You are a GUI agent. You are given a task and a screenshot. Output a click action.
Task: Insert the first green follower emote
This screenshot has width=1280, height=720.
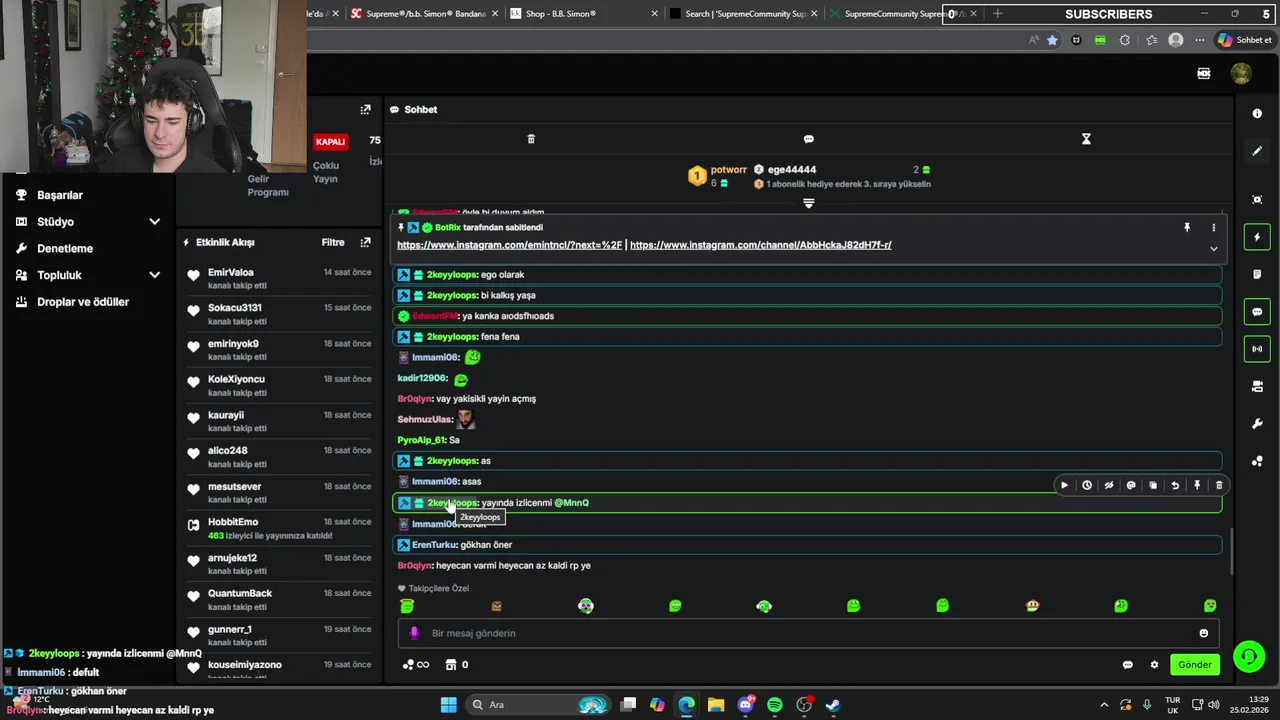407,606
